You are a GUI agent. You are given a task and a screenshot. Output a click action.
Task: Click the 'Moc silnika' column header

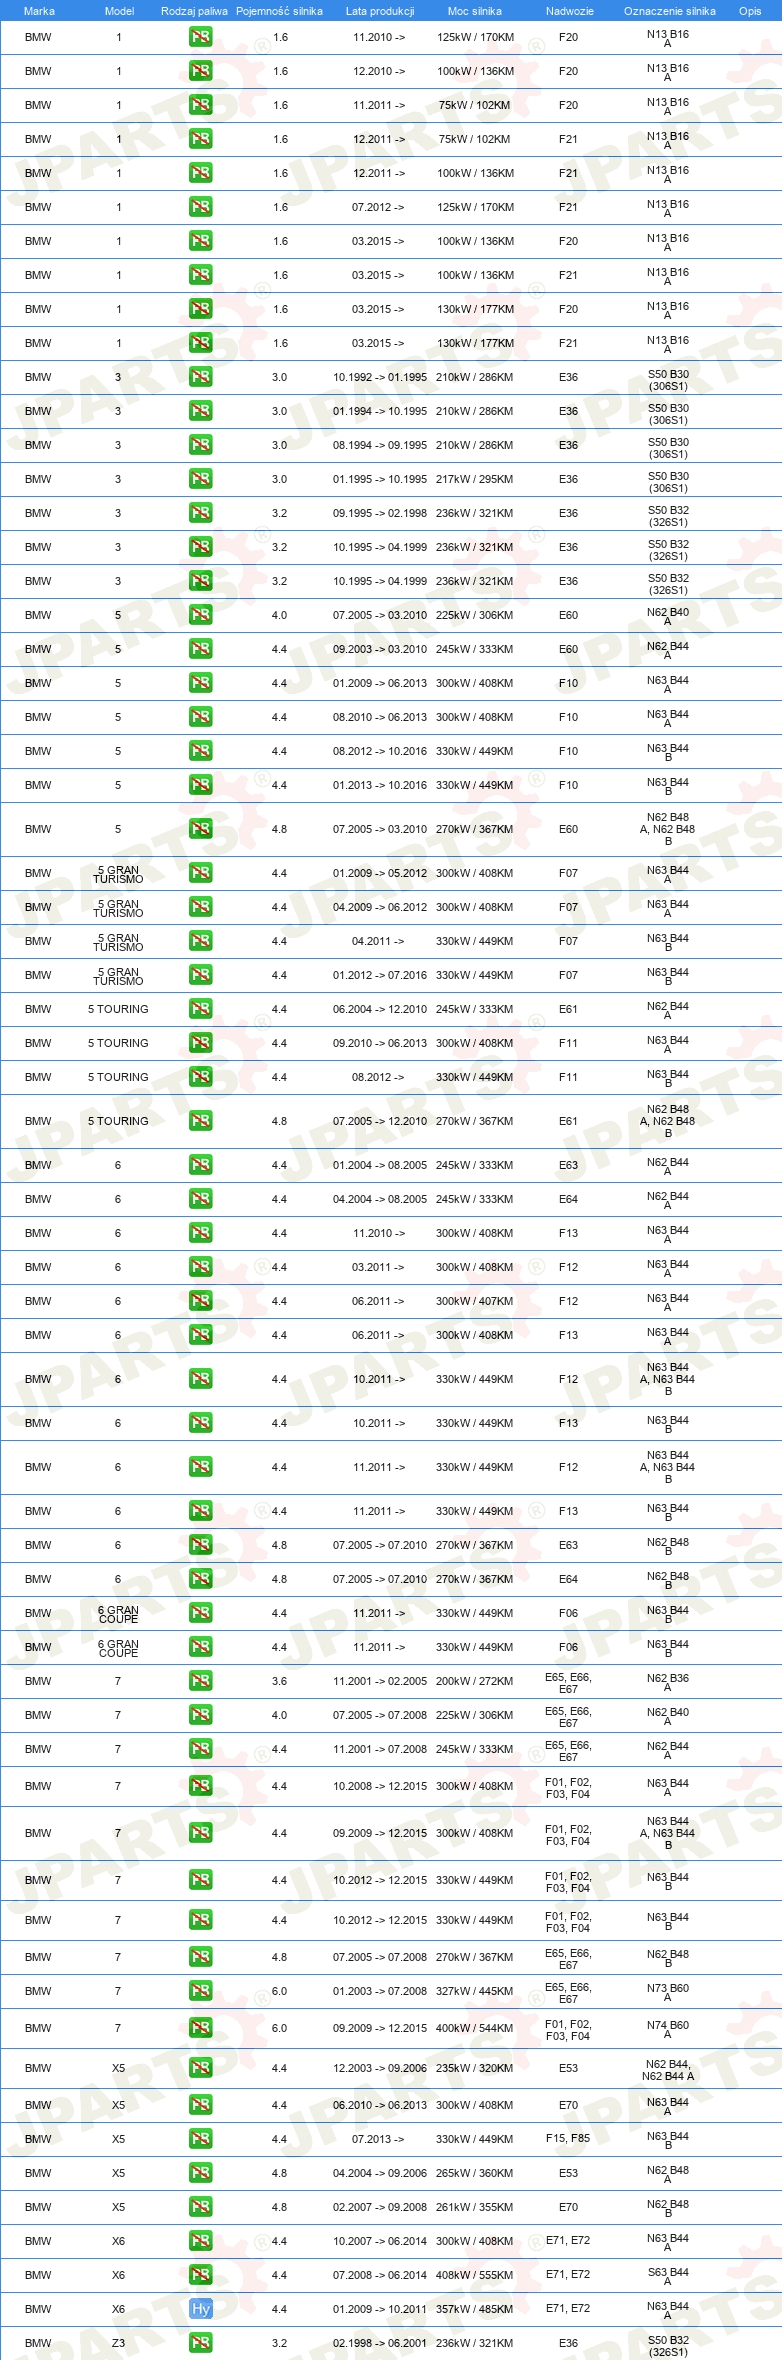click(x=475, y=11)
